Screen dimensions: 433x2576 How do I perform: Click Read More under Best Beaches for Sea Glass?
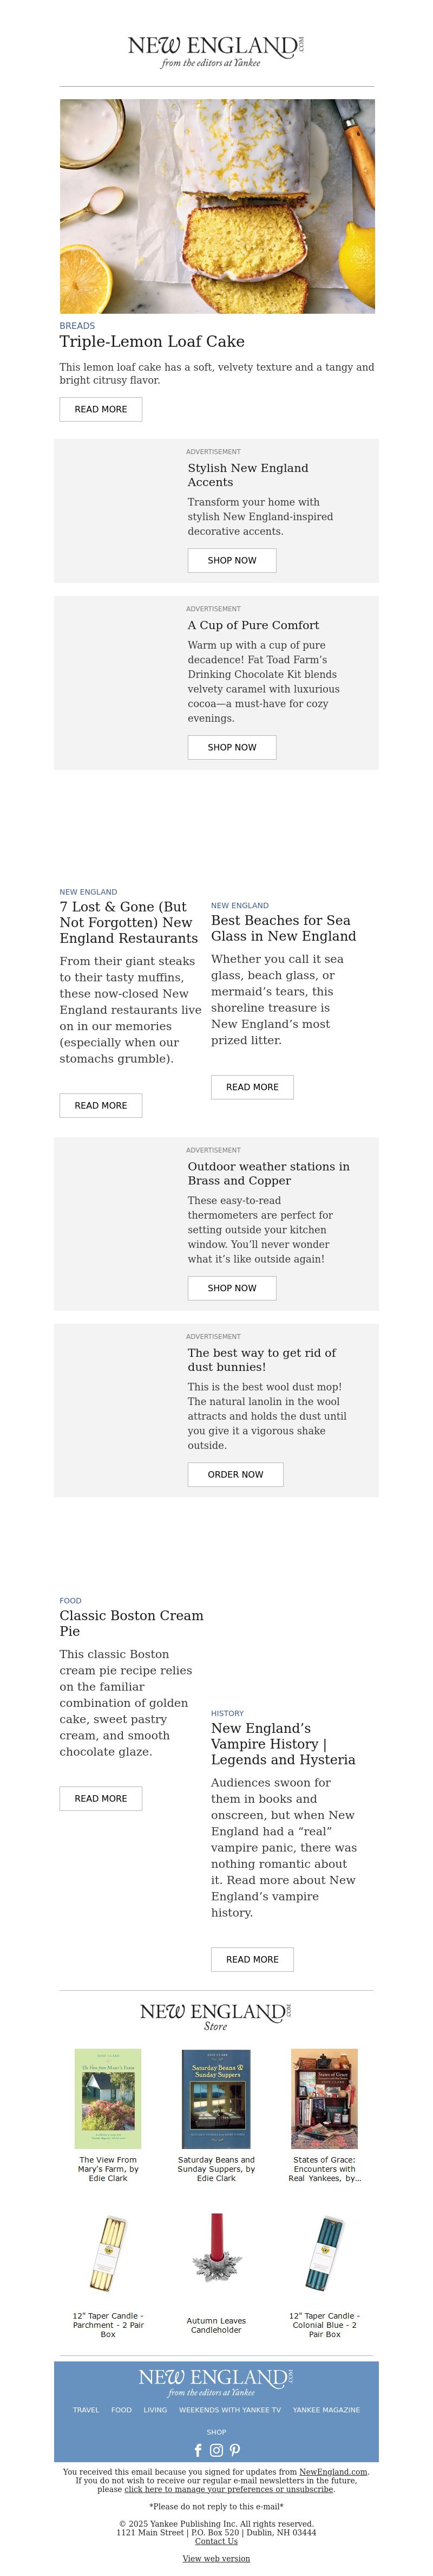tap(252, 1087)
